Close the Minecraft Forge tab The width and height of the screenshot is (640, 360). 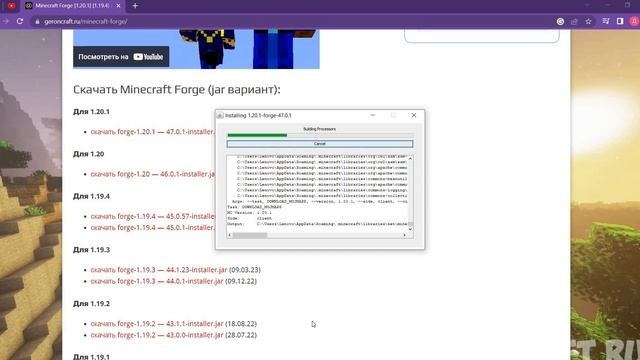coord(118,6)
